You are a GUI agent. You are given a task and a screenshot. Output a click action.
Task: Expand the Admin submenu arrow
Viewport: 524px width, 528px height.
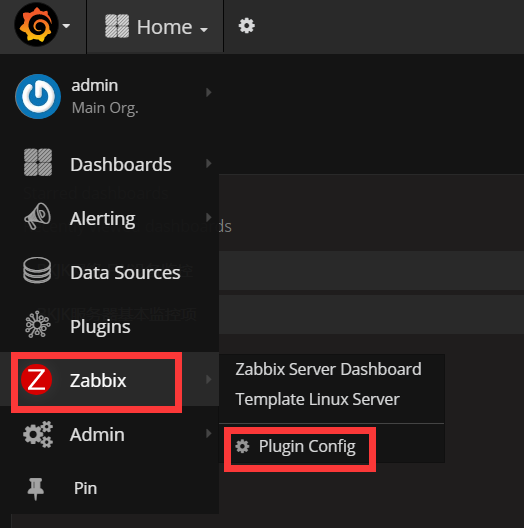(x=209, y=433)
